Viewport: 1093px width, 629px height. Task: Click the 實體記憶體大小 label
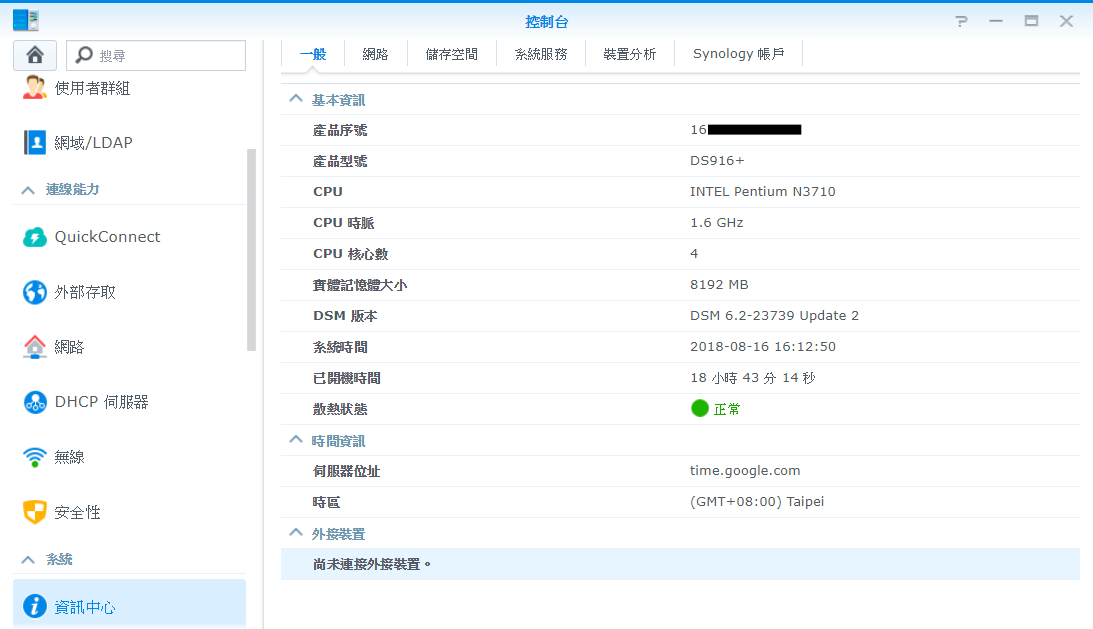[360, 285]
